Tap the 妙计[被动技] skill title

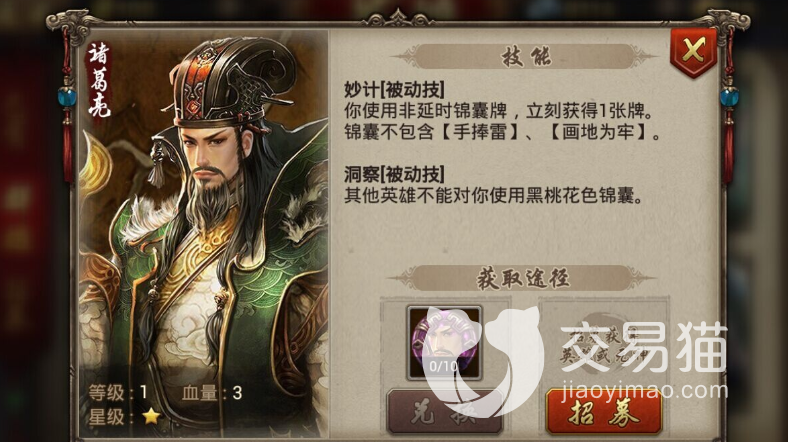tap(395, 89)
